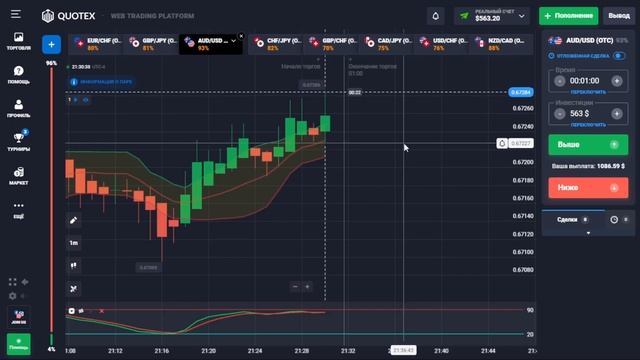Increase investment amount with plus
Viewport: 640px width, 360px height.
[617, 113]
